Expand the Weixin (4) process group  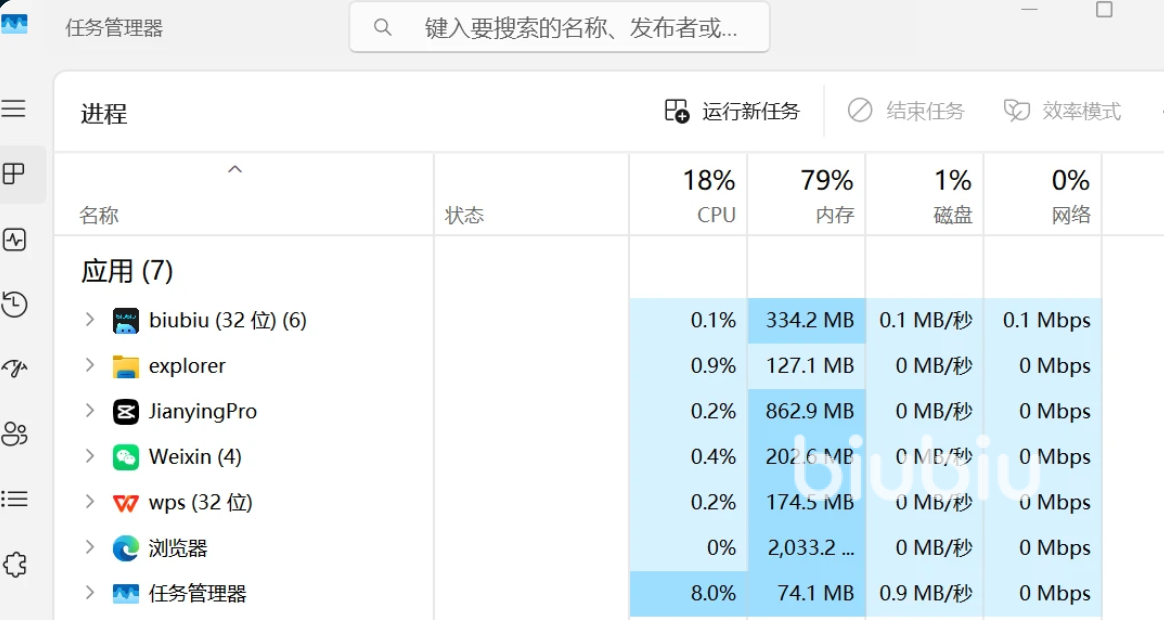(90, 457)
